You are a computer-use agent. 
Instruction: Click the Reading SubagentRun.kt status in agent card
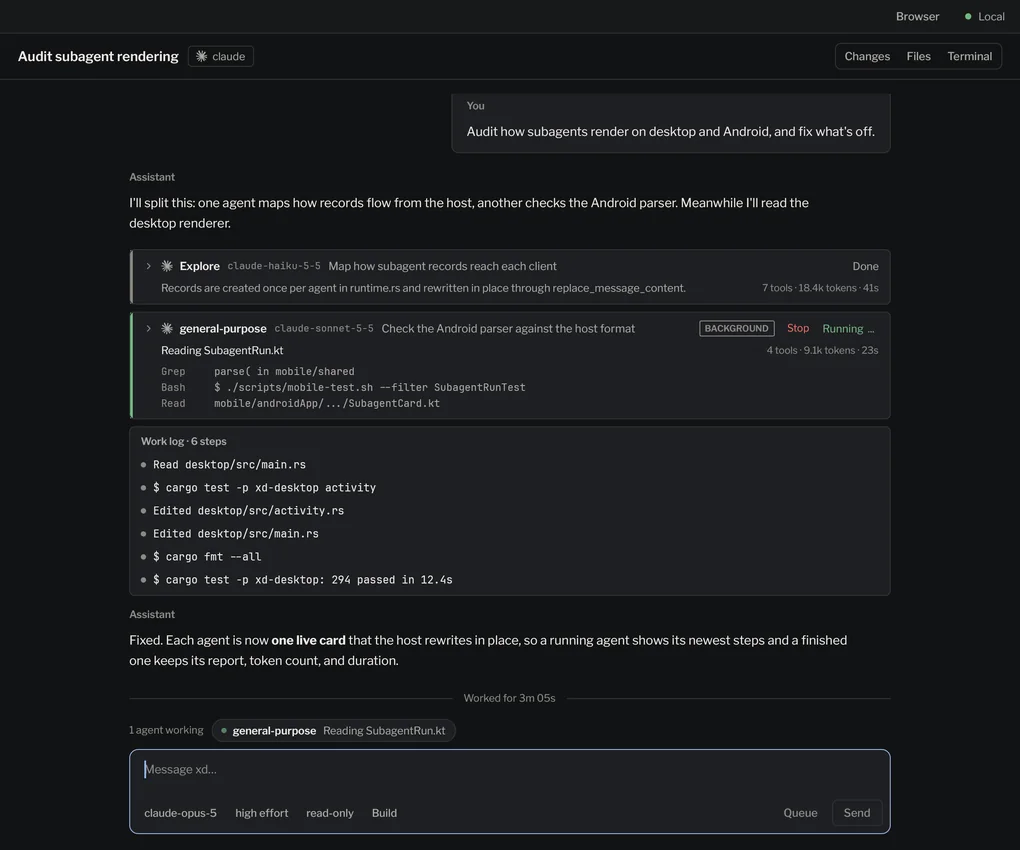pyautogui.click(x=222, y=350)
